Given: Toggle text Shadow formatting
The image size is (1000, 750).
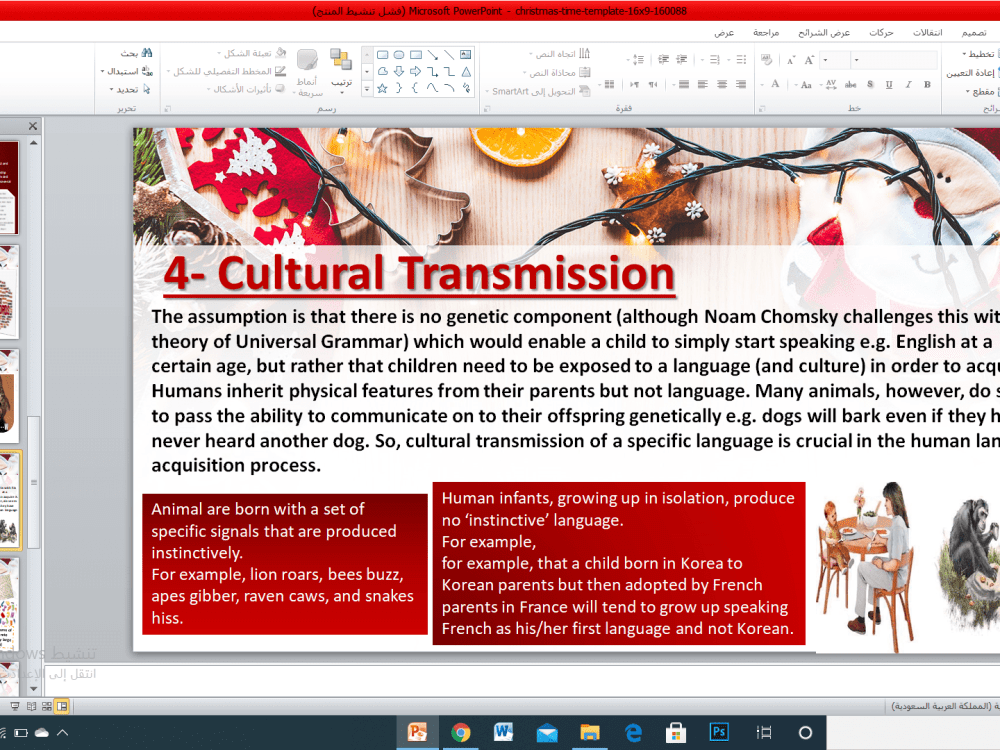Looking at the screenshot, I should [x=870, y=84].
